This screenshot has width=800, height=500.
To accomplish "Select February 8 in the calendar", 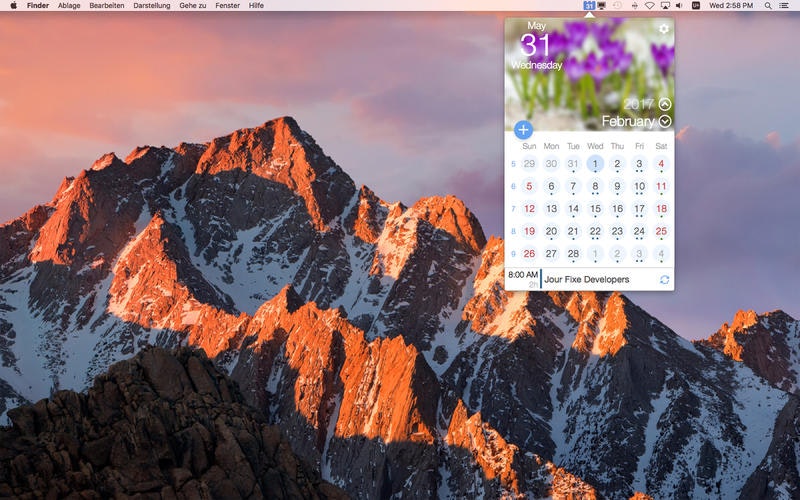I will 595,186.
